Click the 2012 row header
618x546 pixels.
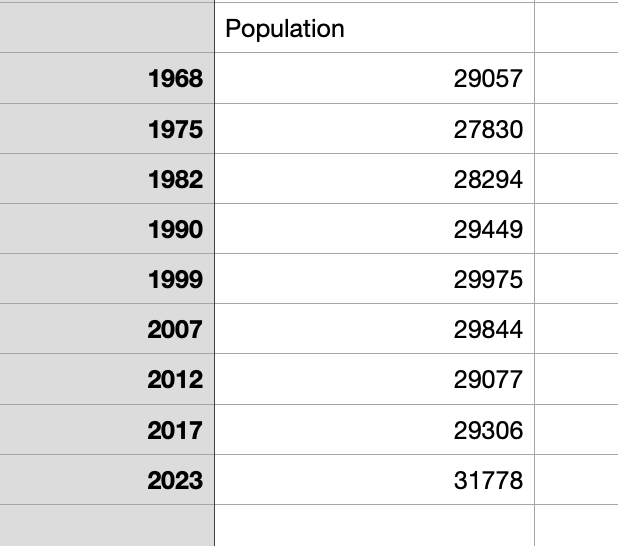coord(107,380)
